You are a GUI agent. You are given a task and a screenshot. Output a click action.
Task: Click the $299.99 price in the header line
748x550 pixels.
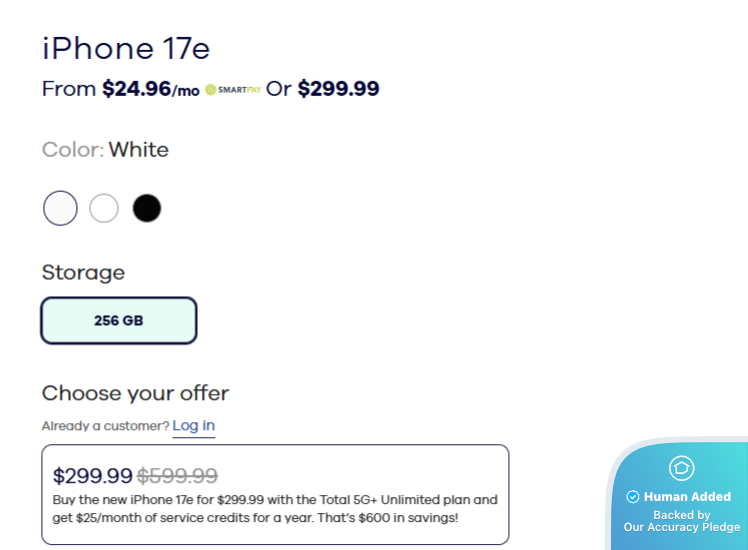click(338, 89)
